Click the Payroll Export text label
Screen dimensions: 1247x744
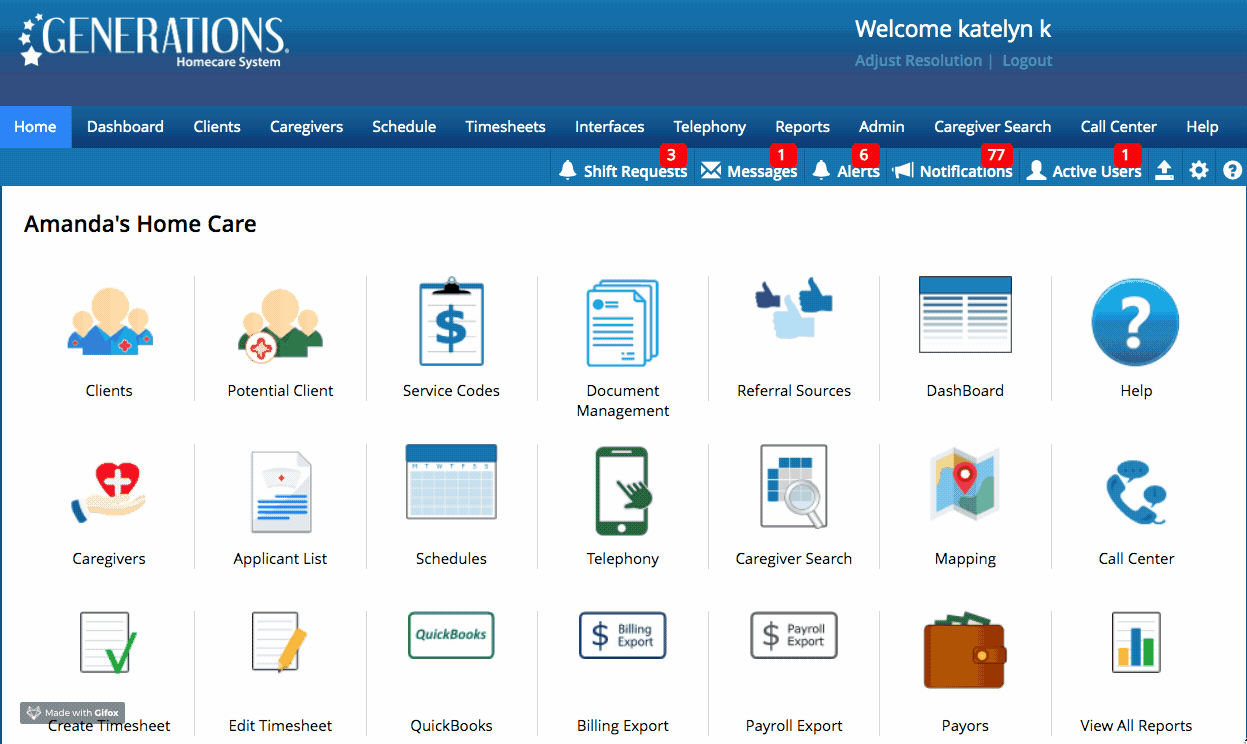click(794, 726)
